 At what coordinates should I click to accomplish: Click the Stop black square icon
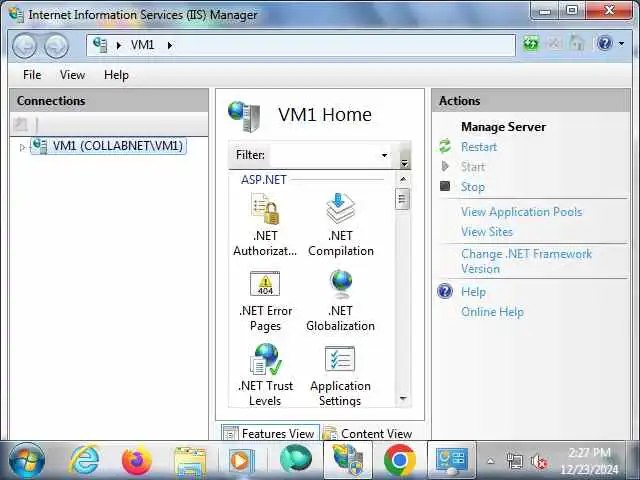pos(445,186)
